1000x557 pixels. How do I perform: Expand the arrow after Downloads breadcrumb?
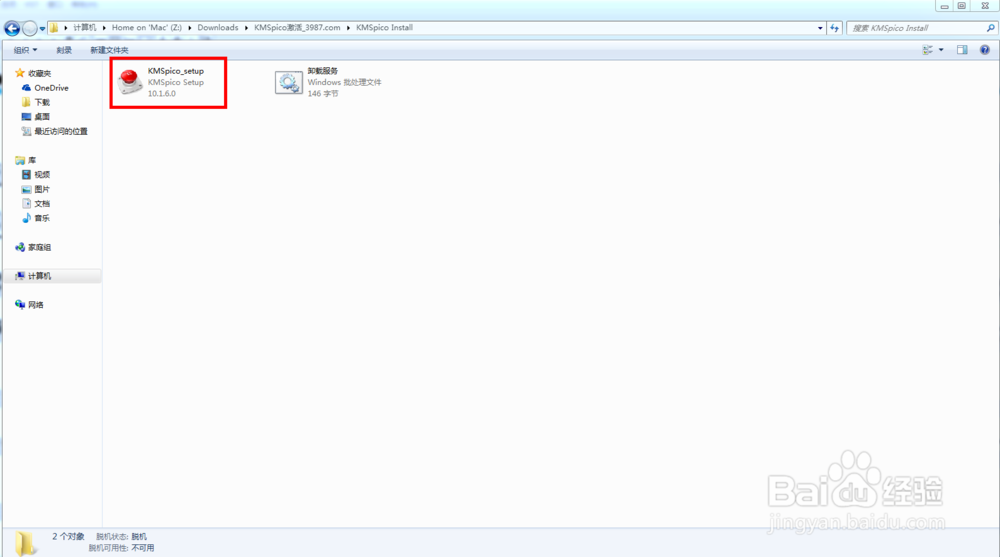246,28
